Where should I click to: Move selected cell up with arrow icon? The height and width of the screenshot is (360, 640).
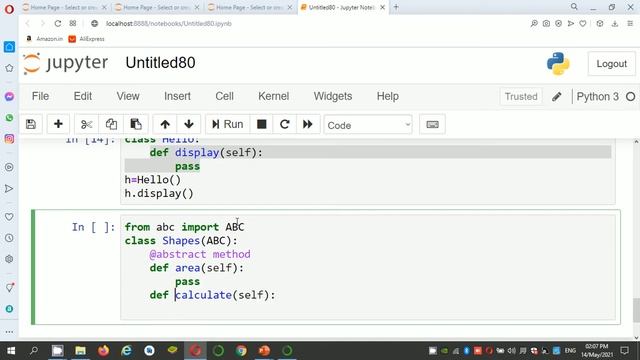pyautogui.click(x=165, y=124)
